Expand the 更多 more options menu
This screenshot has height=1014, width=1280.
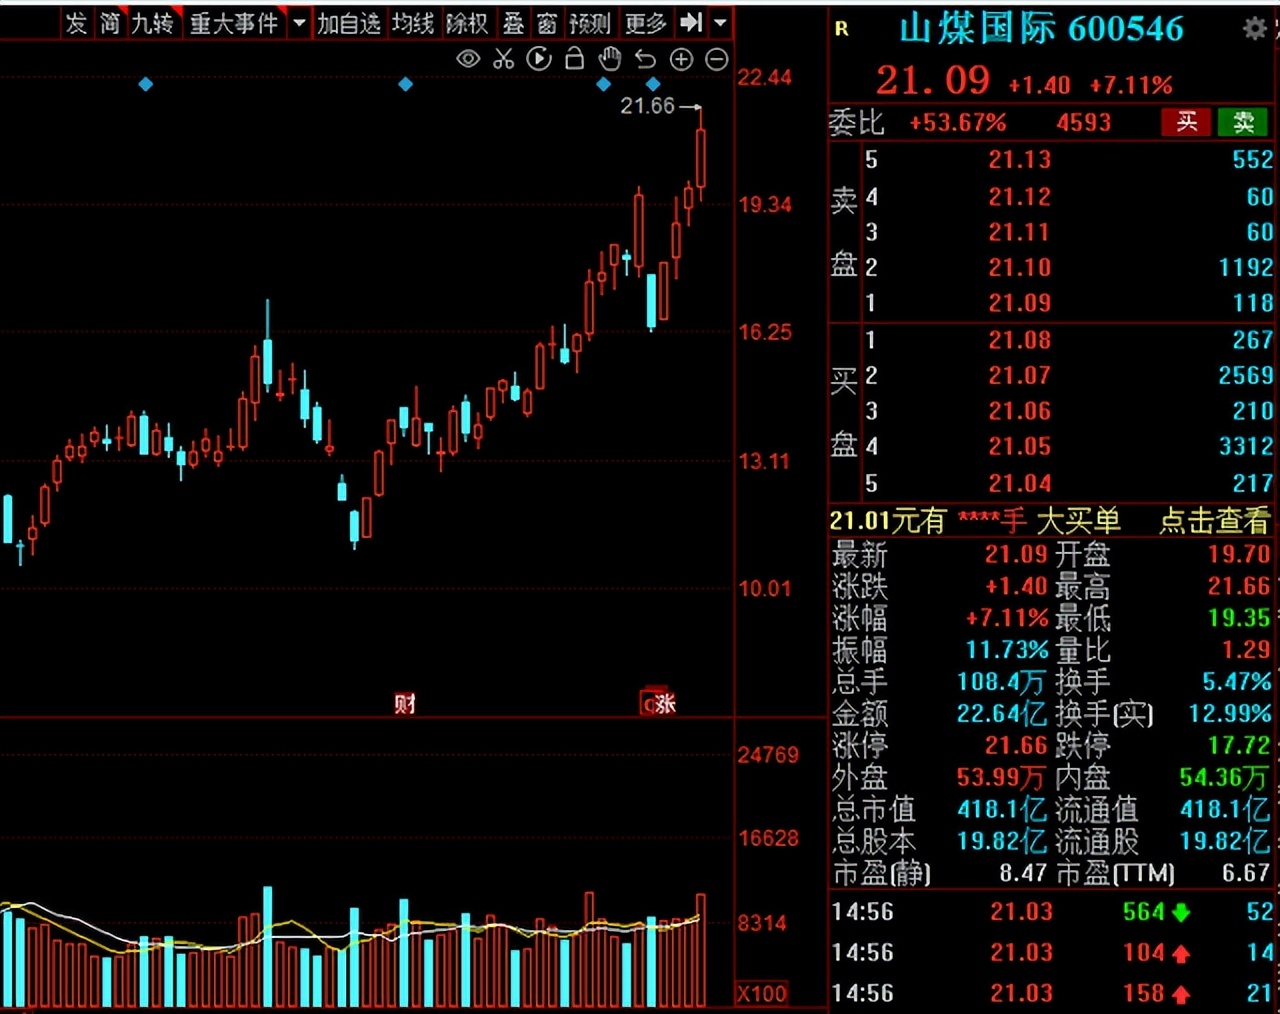click(x=644, y=22)
